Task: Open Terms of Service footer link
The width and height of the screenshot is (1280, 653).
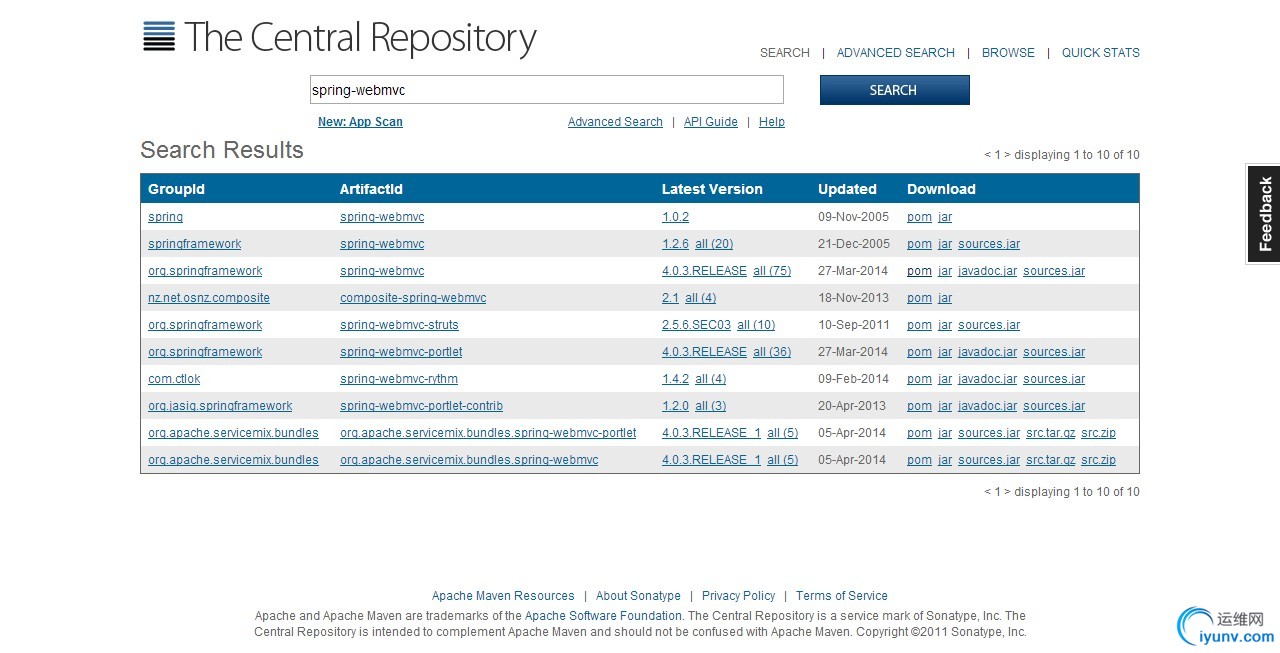Action: coord(841,596)
